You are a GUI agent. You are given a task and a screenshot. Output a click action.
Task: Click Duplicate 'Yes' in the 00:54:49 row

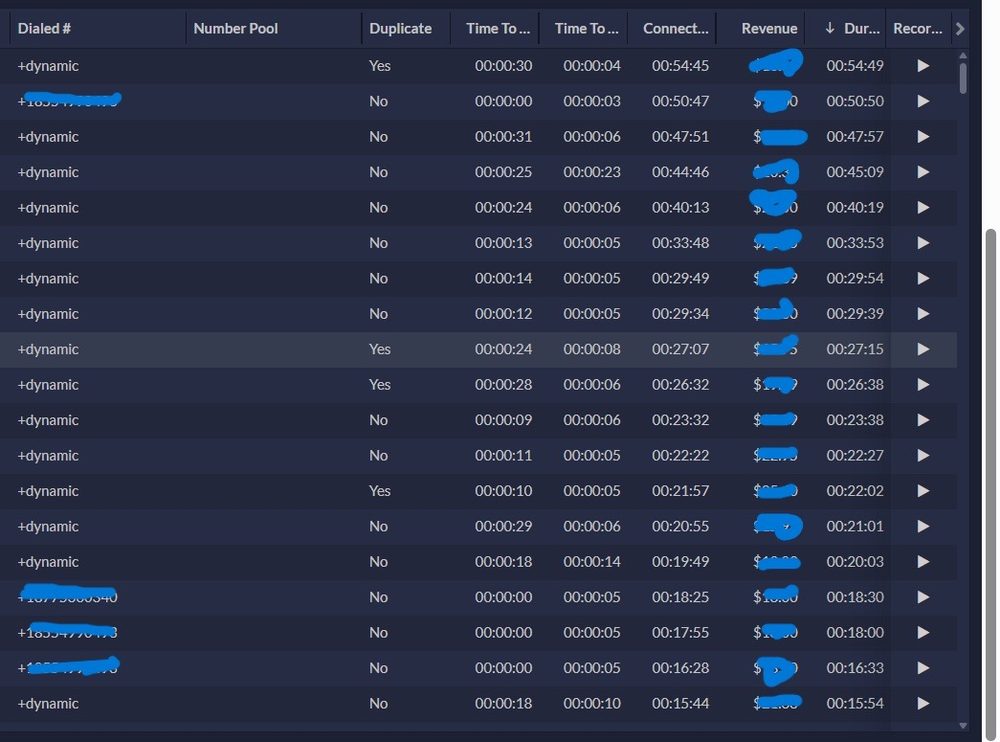[x=379, y=66]
